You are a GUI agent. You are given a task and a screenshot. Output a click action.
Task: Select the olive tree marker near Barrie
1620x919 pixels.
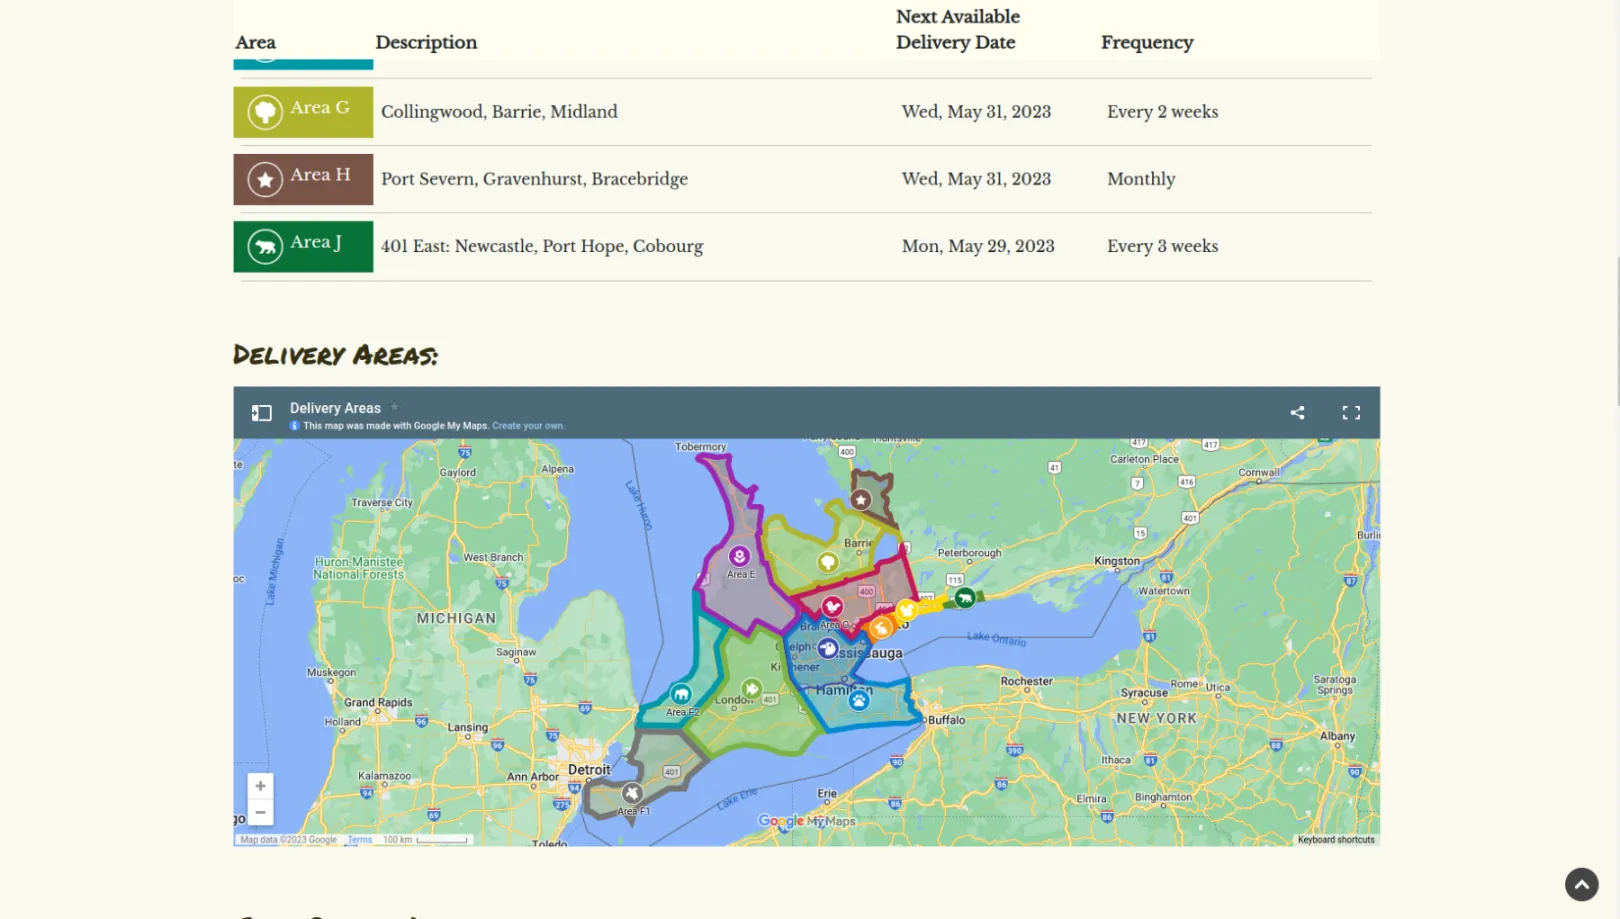[x=827, y=562]
